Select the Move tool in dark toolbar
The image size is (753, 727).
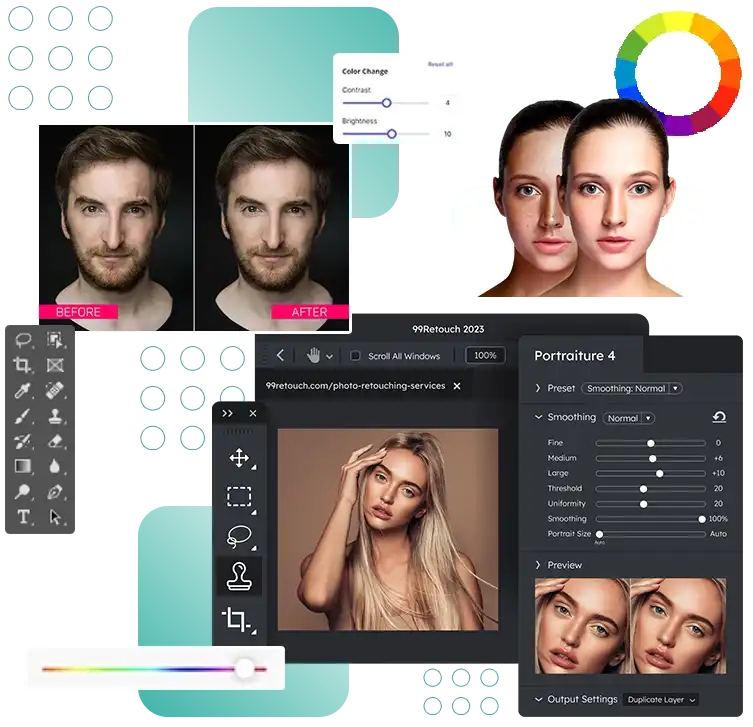(x=239, y=458)
